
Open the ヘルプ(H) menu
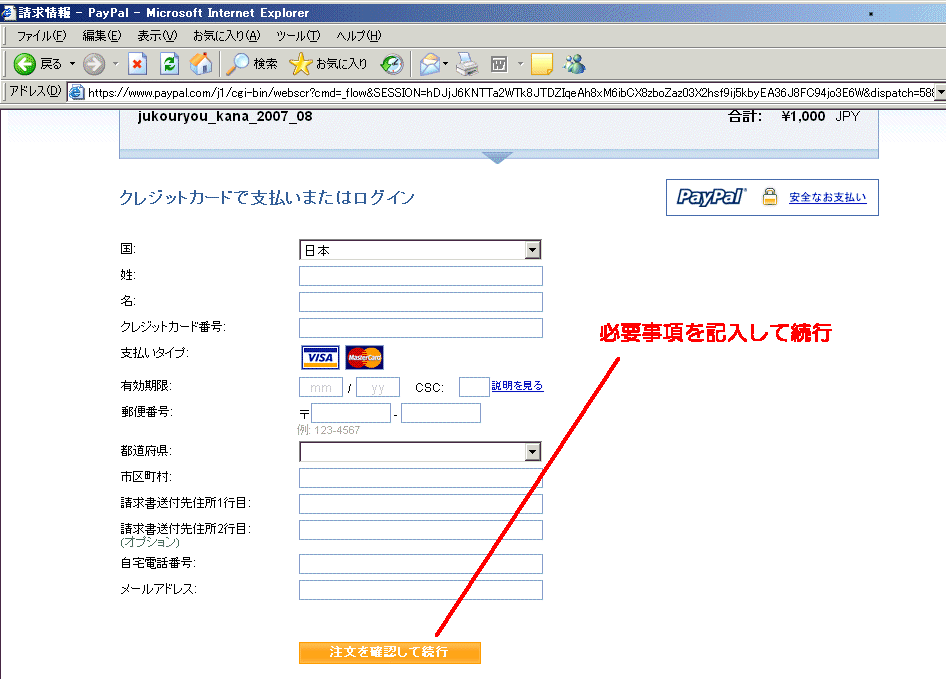(x=359, y=36)
